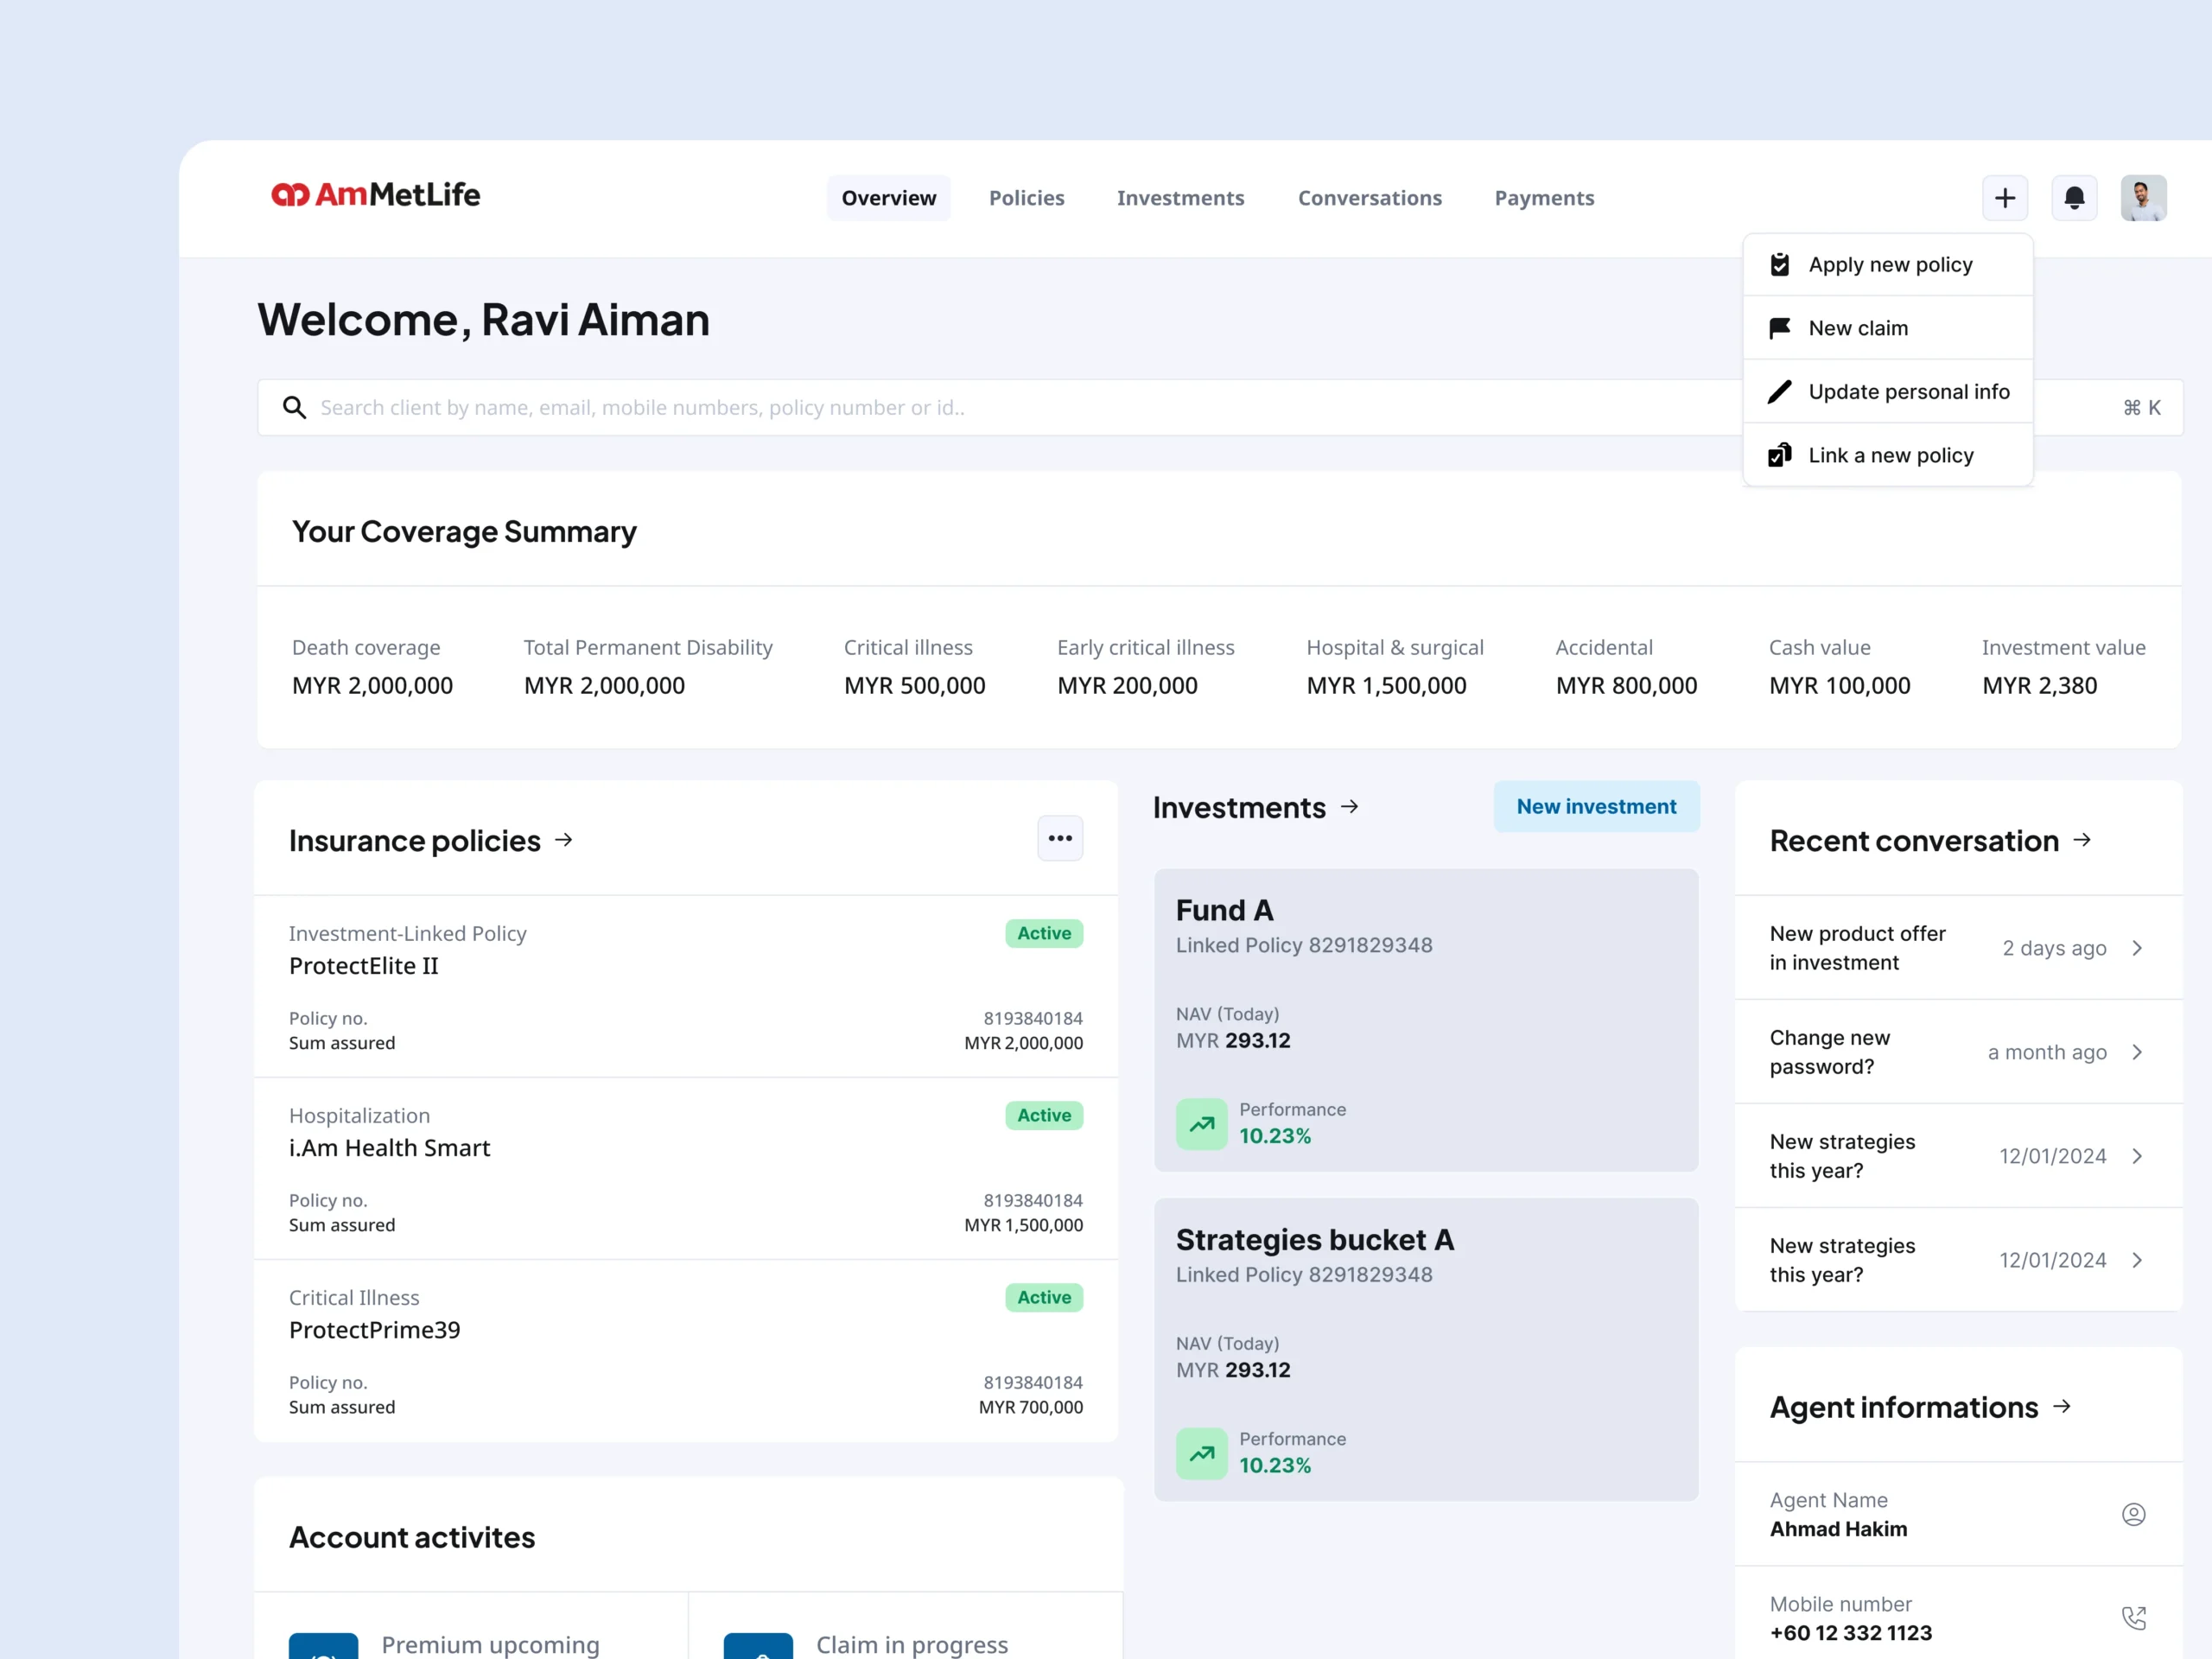Open the notifications bell
This screenshot has width=2212, height=1659.
pyautogui.click(x=2074, y=198)
